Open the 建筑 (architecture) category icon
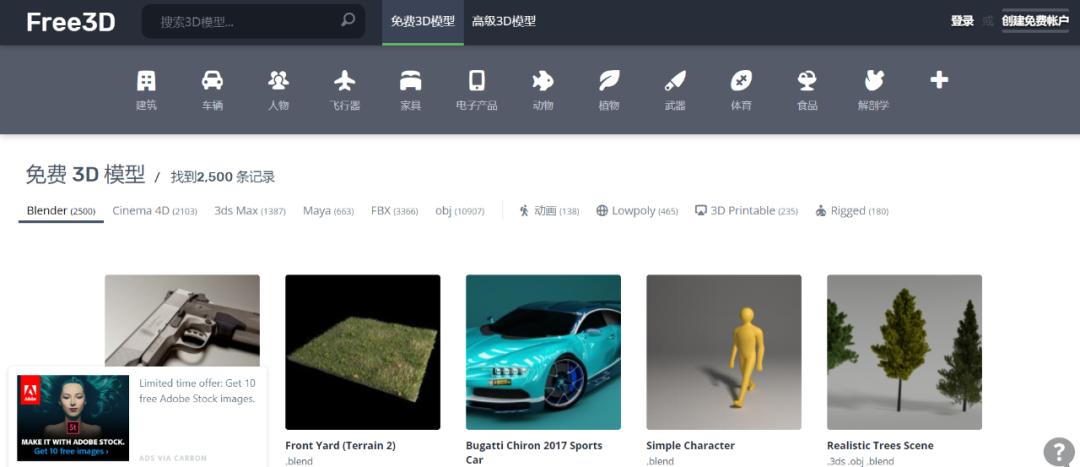Screen dimensions: 1080x467 146,81
